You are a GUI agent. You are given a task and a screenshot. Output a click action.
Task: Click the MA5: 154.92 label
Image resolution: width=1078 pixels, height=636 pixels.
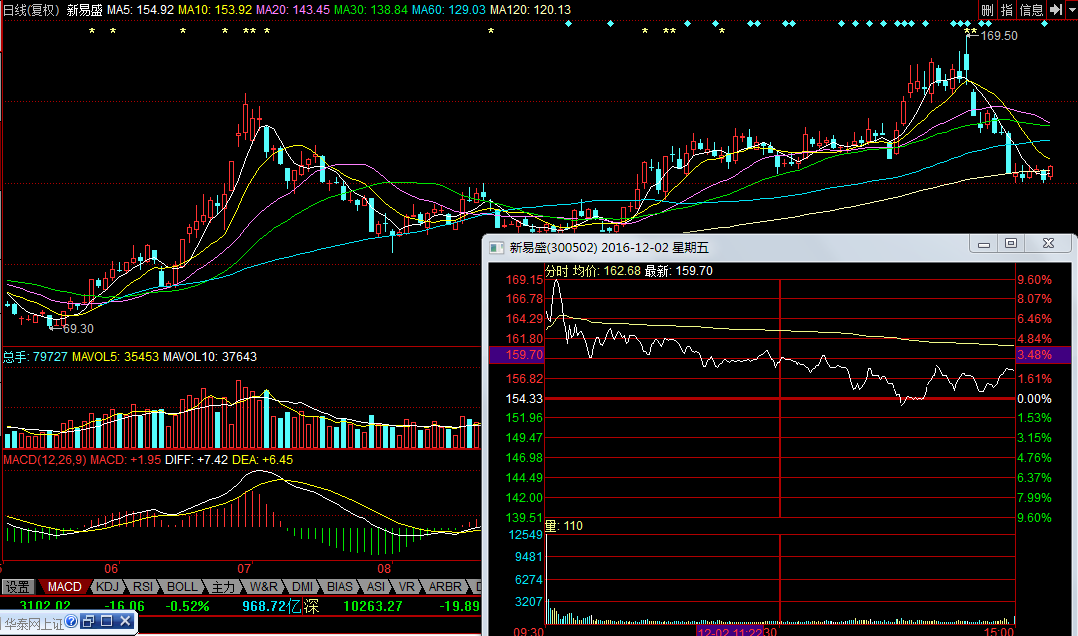click(140, 10)
